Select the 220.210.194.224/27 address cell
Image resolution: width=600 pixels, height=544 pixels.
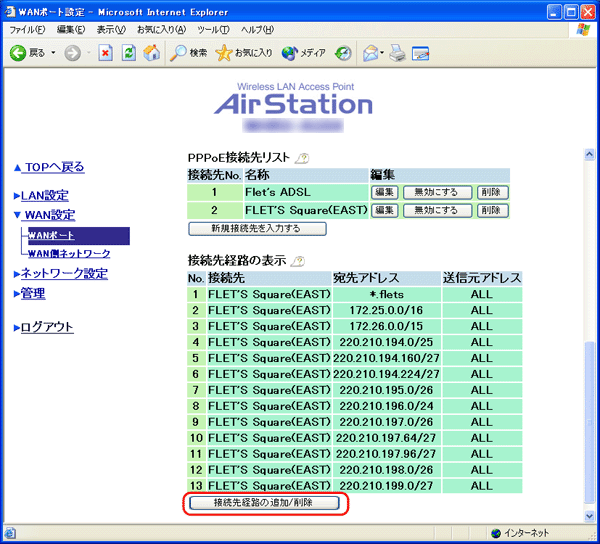[387, 374]
